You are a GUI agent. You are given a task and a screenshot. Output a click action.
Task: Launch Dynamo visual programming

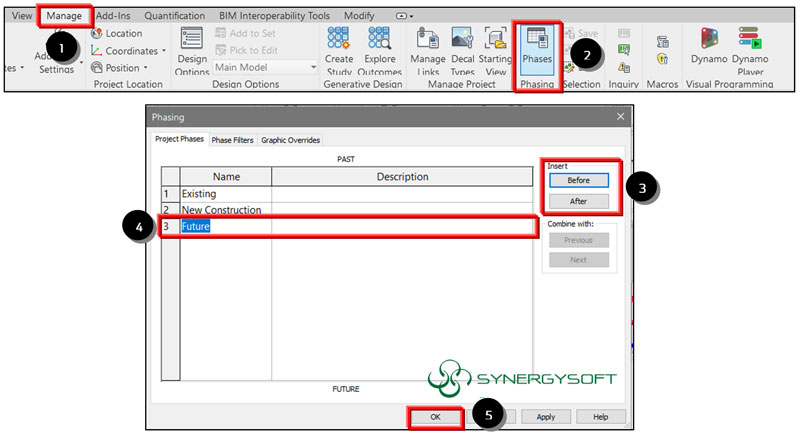pyautogui.click(x=709, y=47)
